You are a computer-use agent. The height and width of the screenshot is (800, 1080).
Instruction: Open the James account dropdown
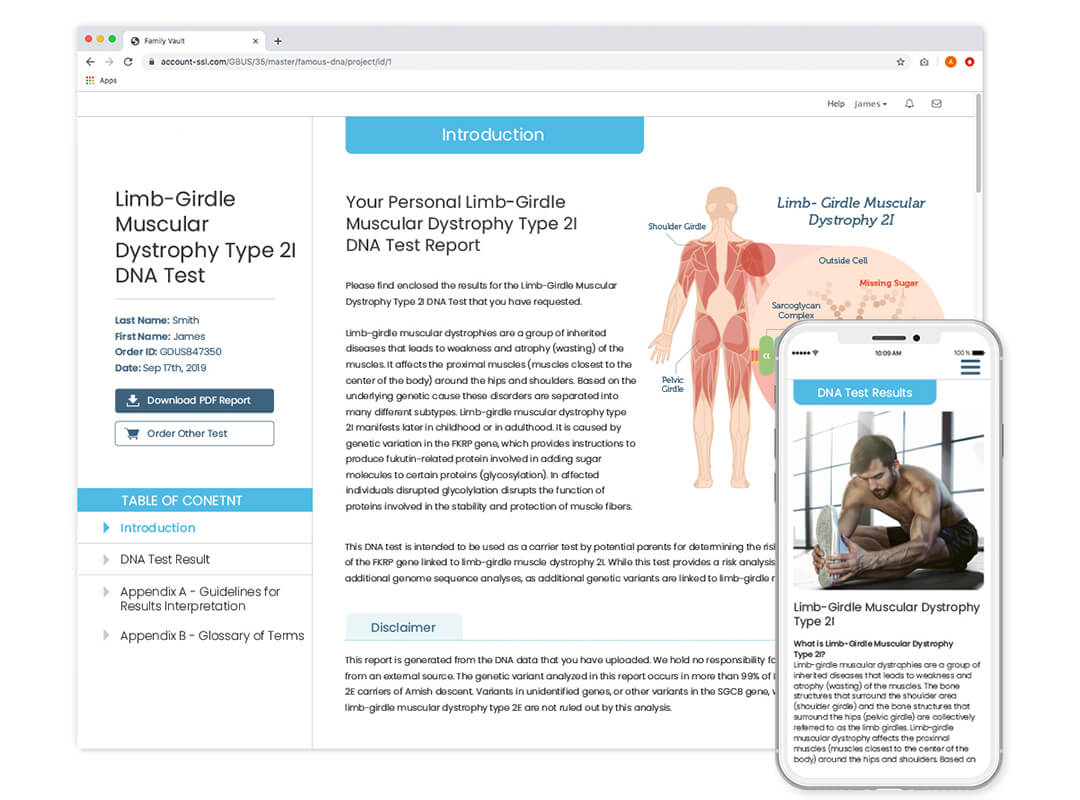871,104
